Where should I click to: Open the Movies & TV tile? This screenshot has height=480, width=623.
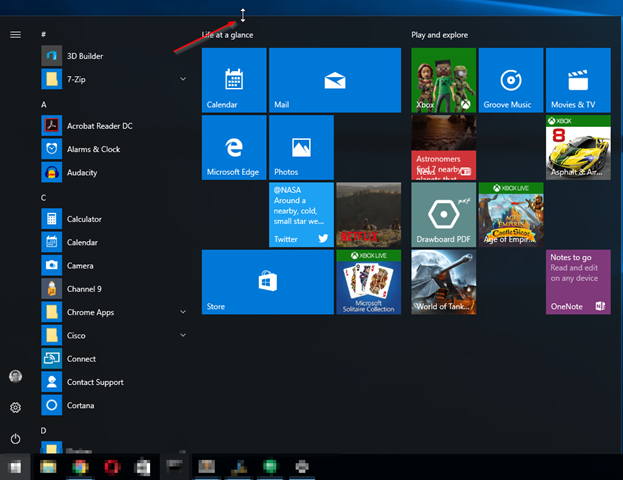pyautogui.click(x=578, y=80)
